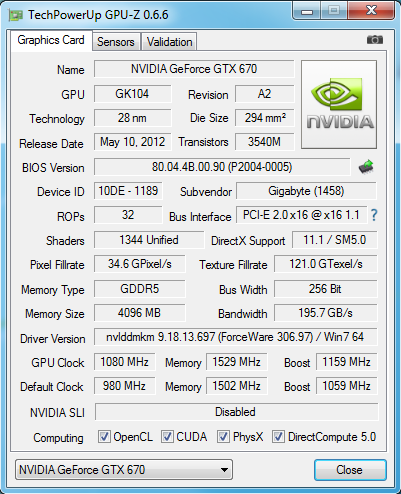
Task: Open the GPU selection dropdown
Action: click(124, 470)
